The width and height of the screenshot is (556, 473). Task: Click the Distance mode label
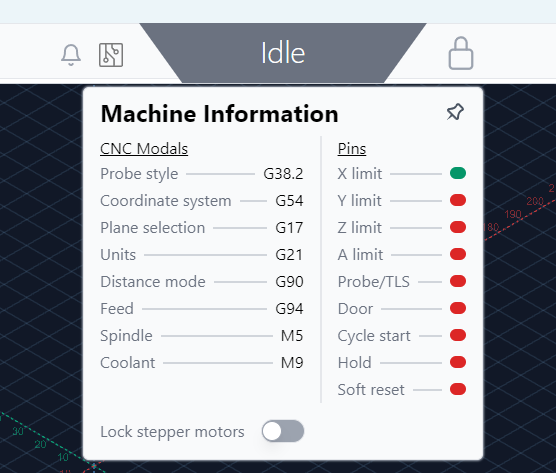(153, 282)
